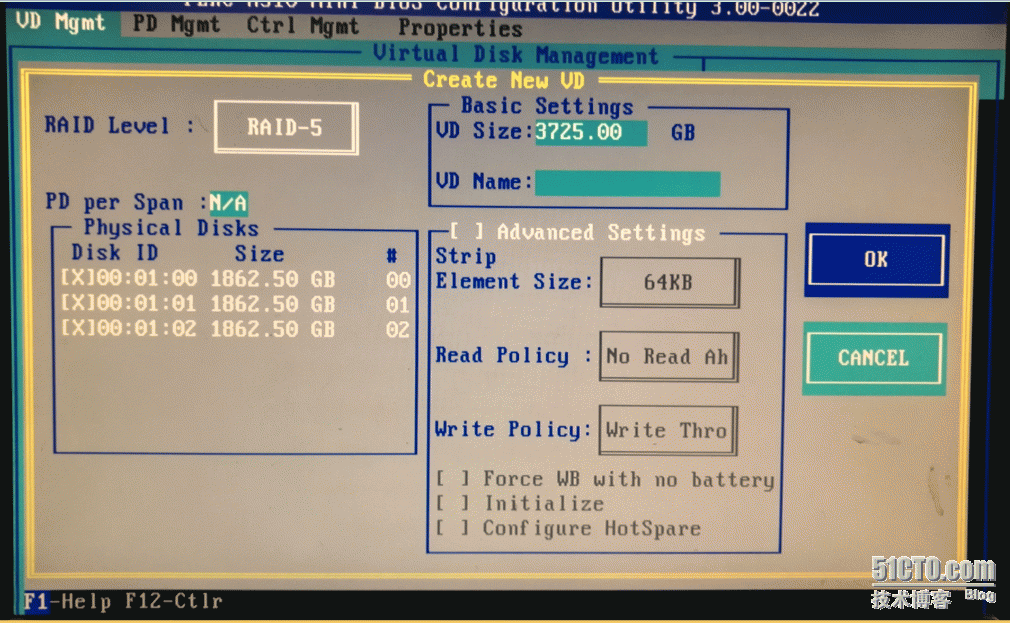Open the RAID Level selector showing RAID-5

pos(286,128)
